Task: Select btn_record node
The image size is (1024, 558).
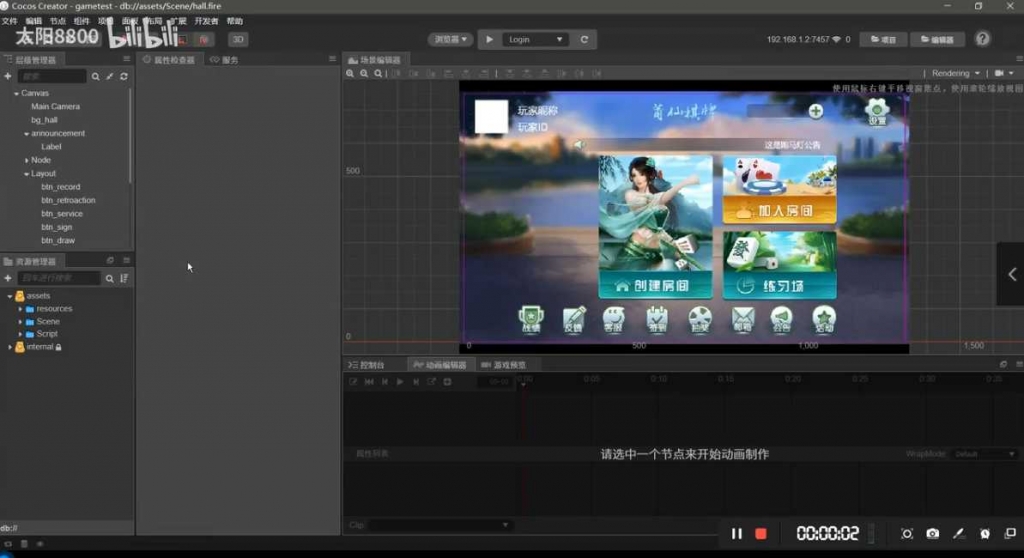Action: [61, 187]
